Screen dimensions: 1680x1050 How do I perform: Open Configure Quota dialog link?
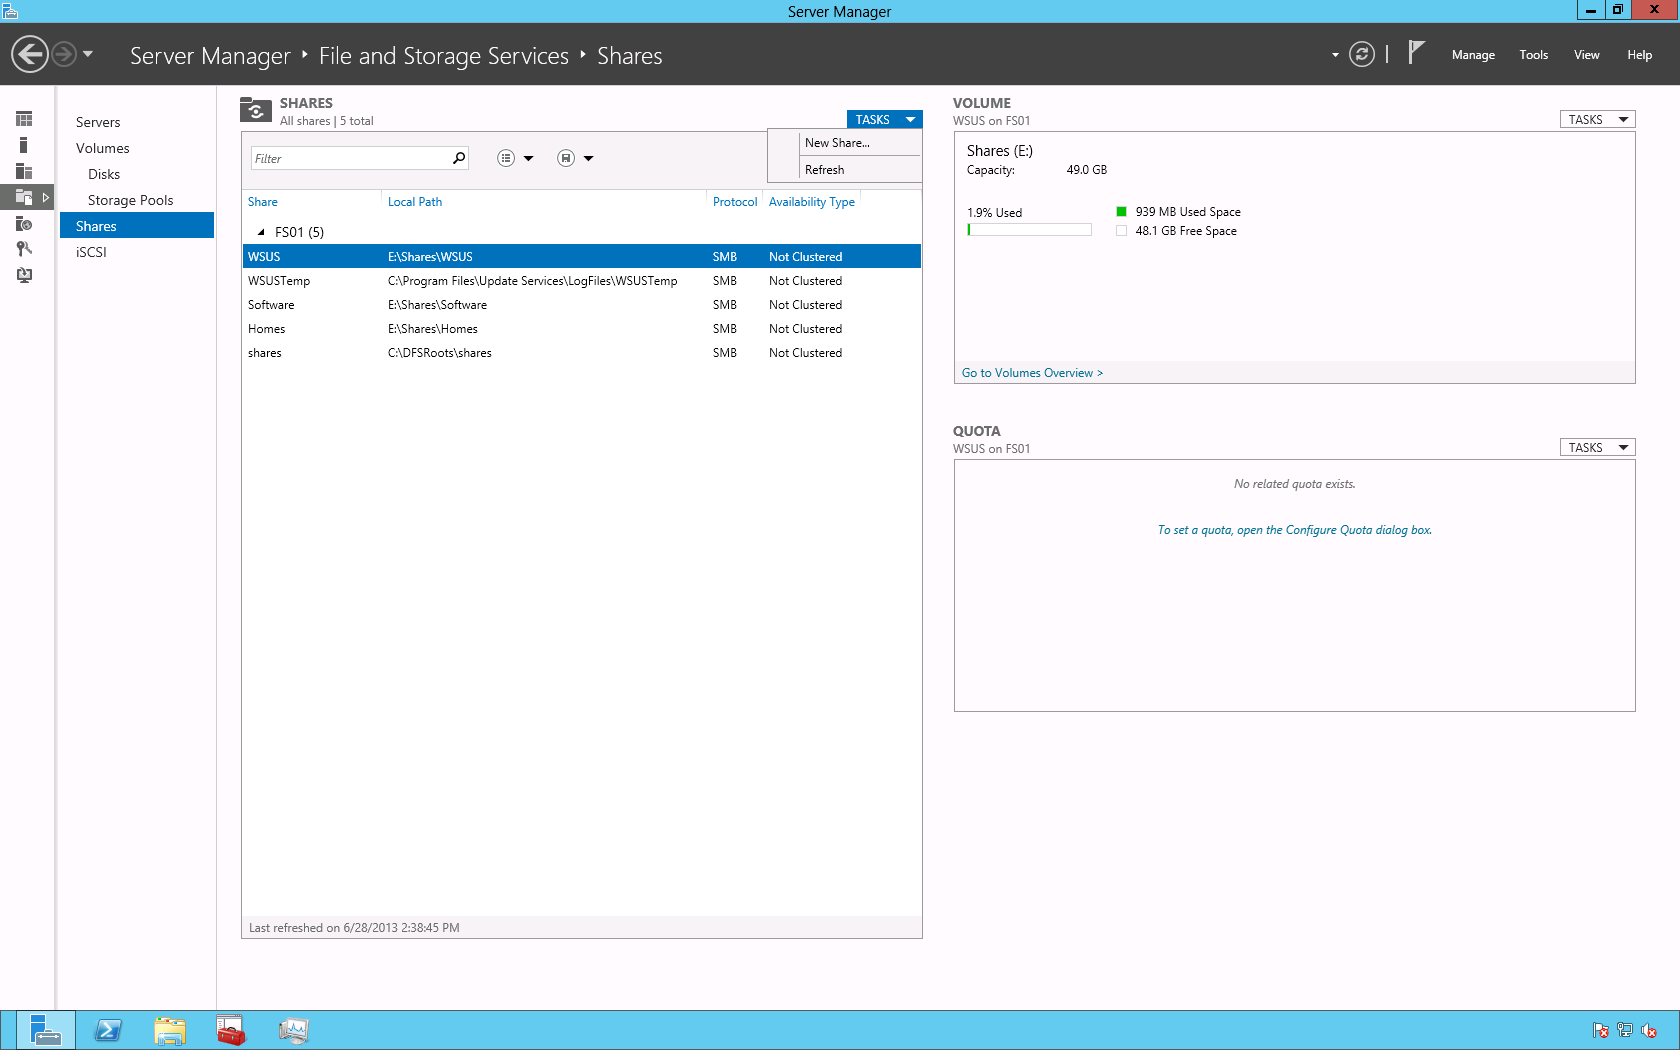click(x=1294, y=530)
